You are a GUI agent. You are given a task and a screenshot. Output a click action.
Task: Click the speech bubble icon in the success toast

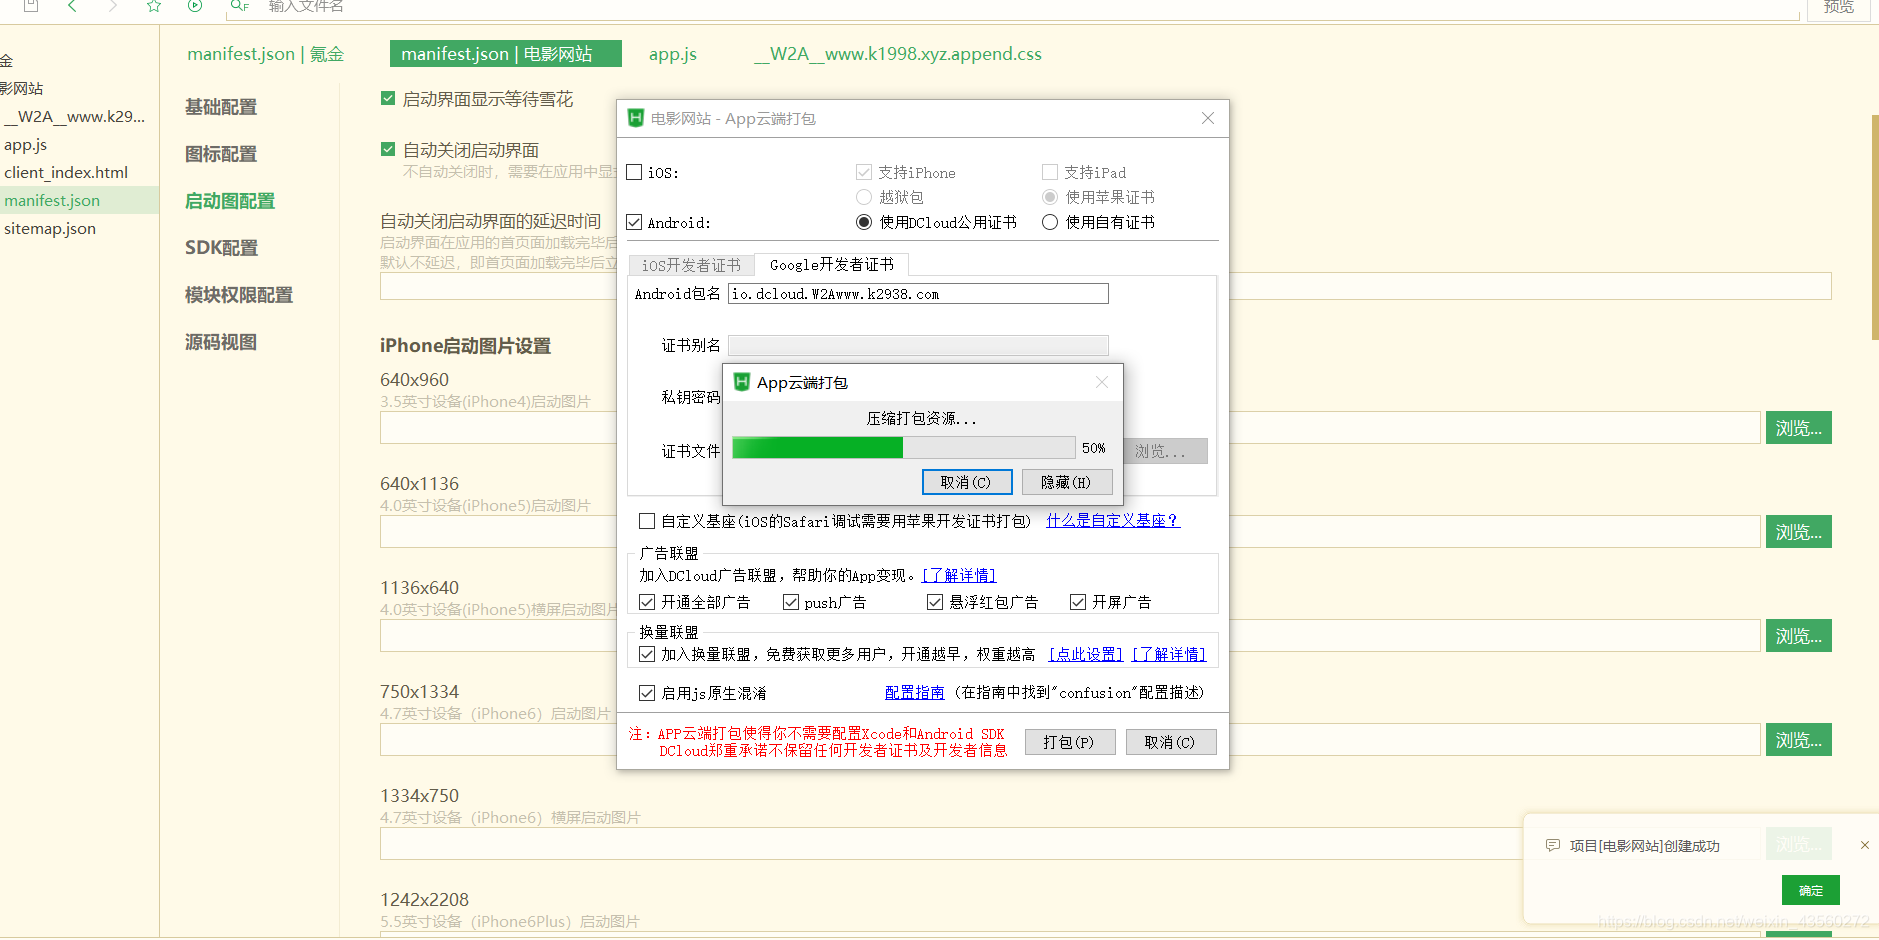tap(1551, 845)
